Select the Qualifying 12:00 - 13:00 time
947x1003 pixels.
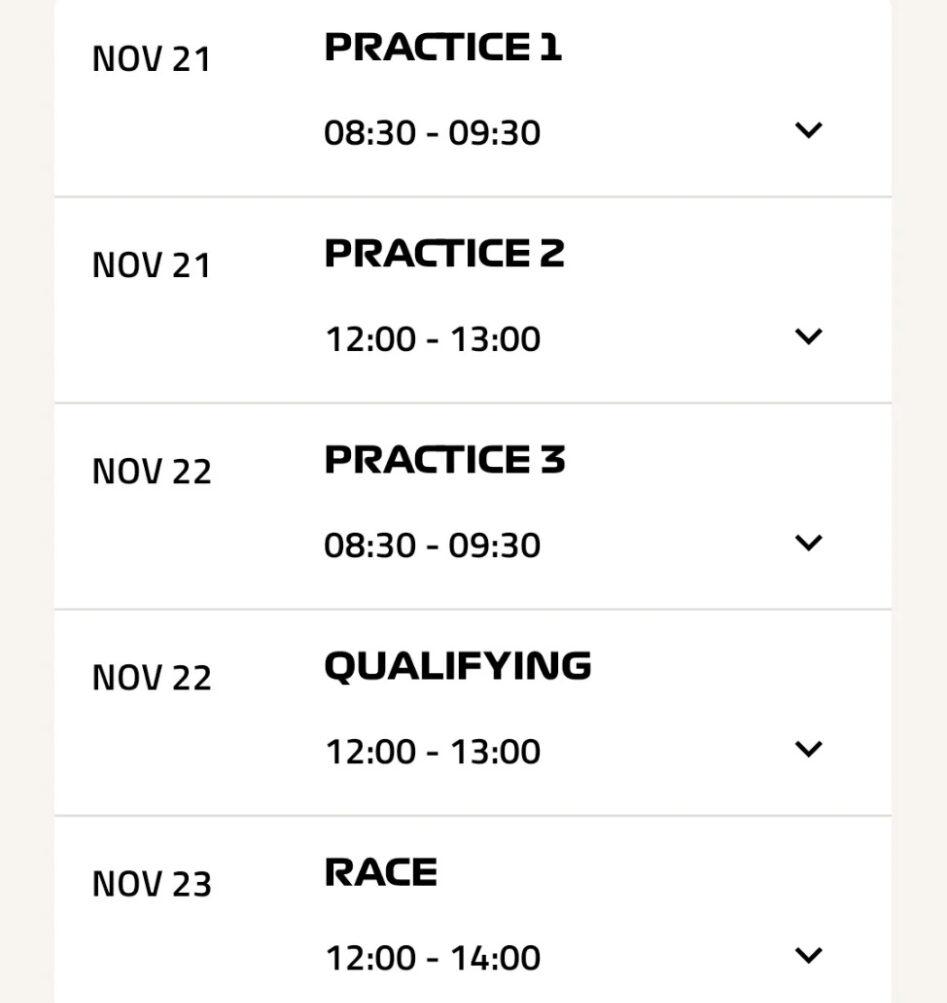point(432,751)
